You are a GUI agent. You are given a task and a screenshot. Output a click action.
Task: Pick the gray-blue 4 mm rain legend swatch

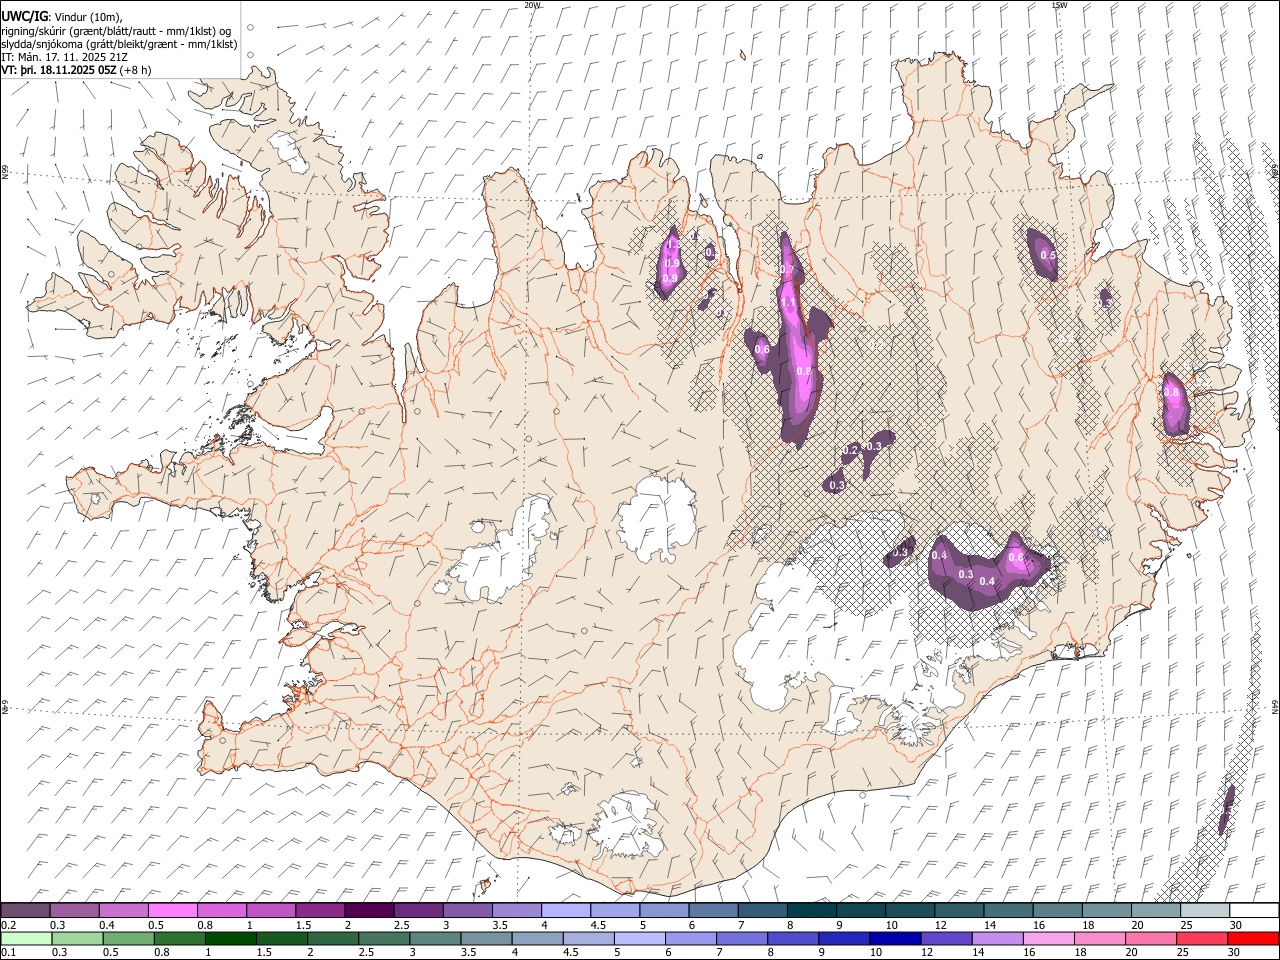[x=537, y=938]
